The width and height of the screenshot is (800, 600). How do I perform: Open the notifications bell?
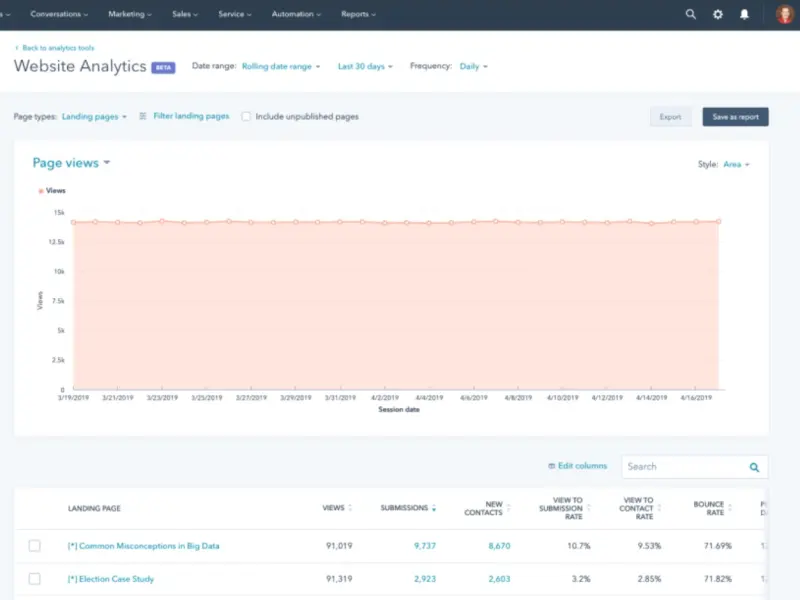(744, 15)
